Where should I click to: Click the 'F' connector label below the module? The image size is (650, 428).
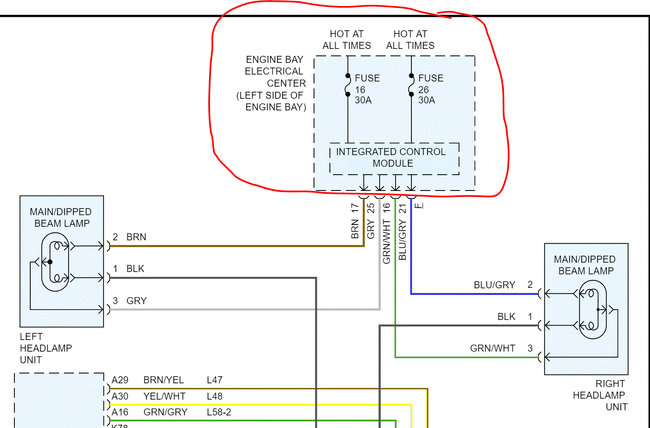coord(420,205)
